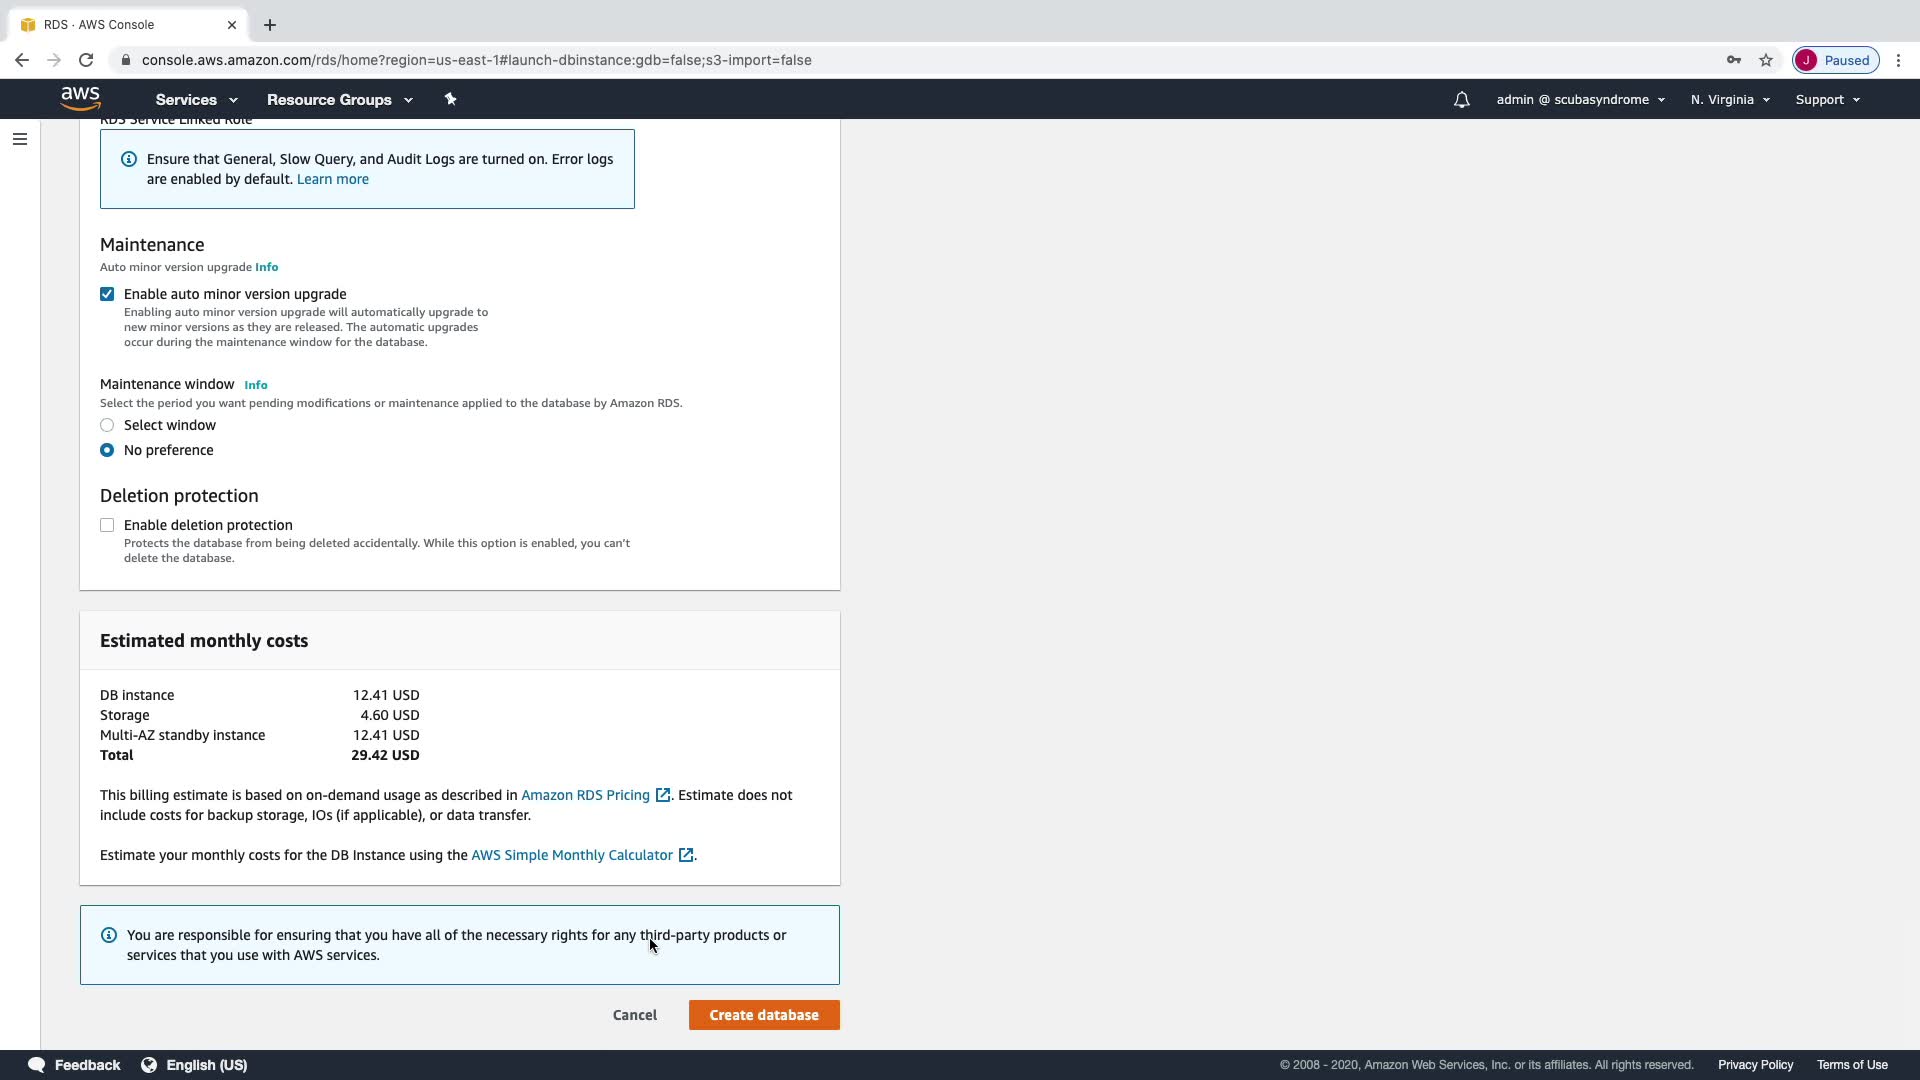
Task: Expand the Services dropdown menu
Action: [196, 100]
